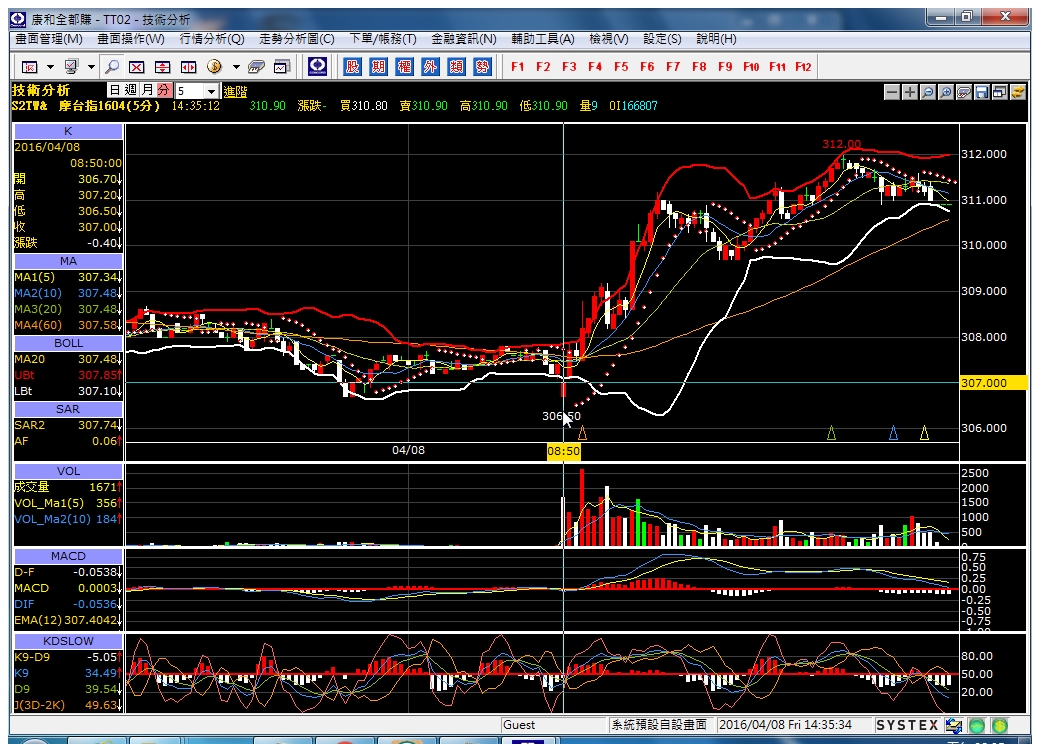Viewport: 1040px width, 744px height.
Task: Click the scanner-like device toolbar icon
Action: (x=256, y=67)
